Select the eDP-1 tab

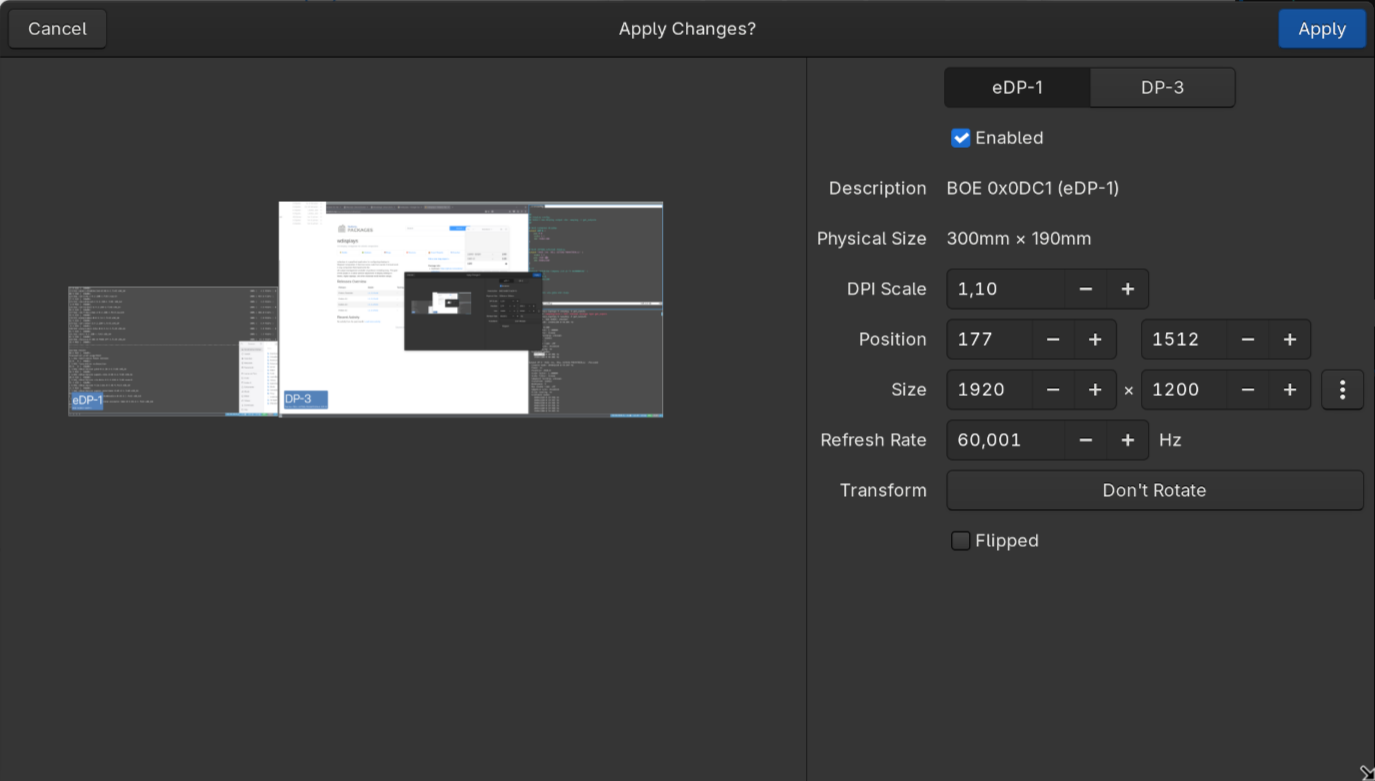[x=1017, y=88]
